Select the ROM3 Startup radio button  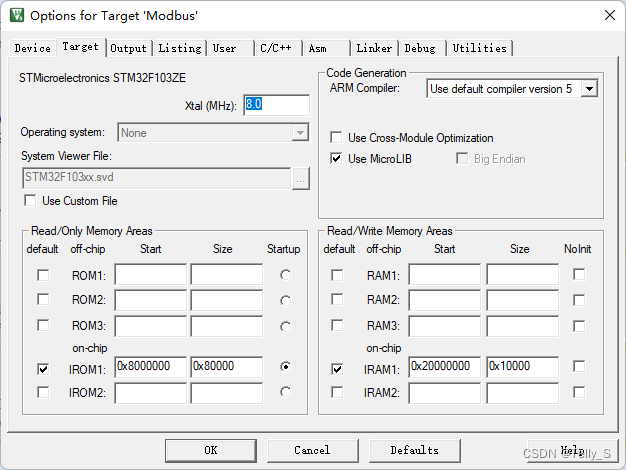285,327
